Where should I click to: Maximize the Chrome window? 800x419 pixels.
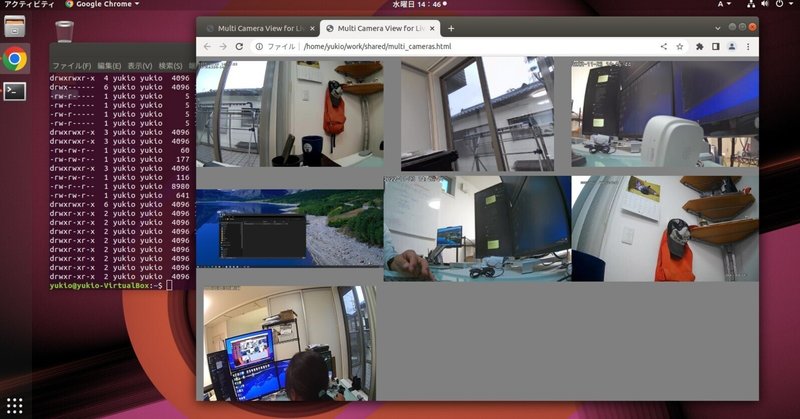(x=742, y=27)
